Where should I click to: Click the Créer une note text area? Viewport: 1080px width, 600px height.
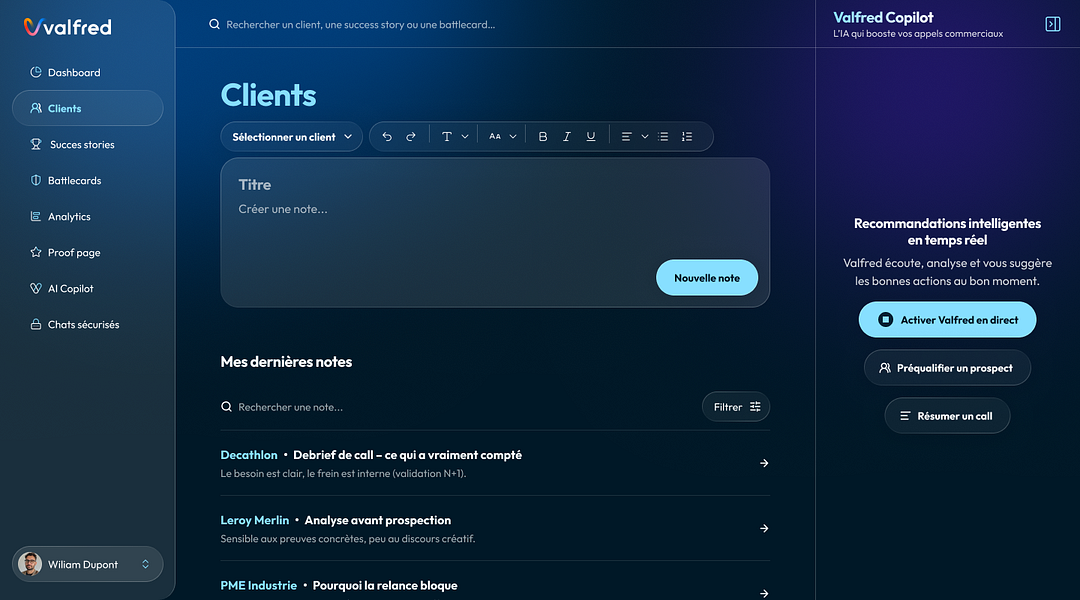(x=283, y=209)
